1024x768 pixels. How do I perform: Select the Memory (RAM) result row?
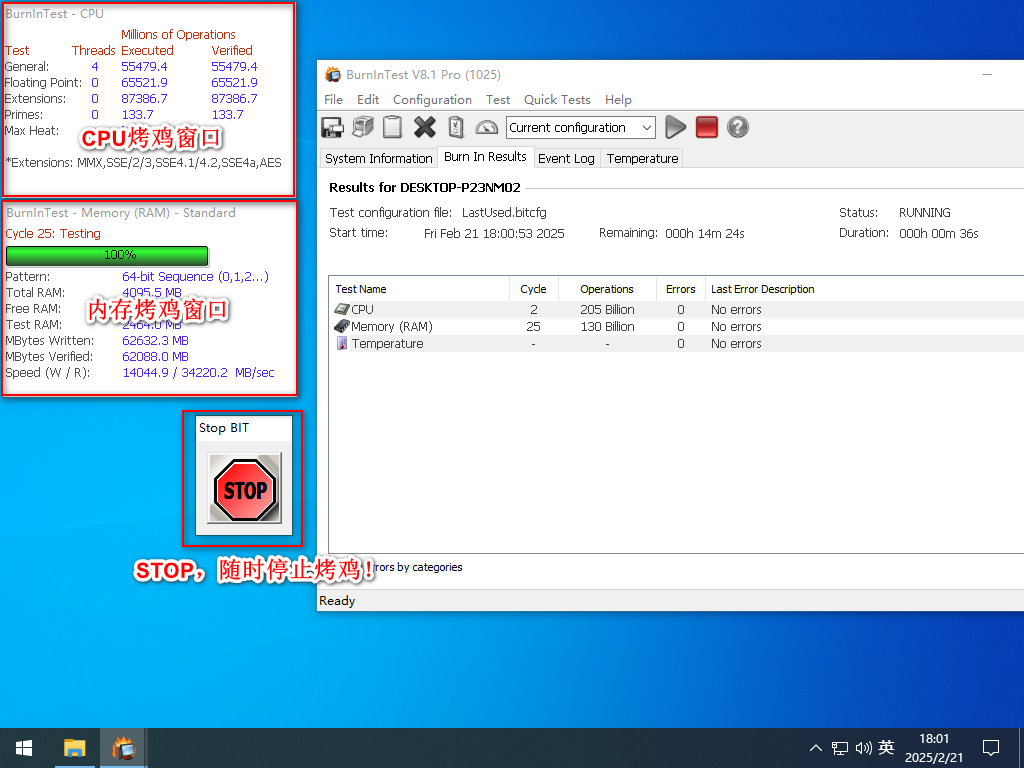coord(392,327)
